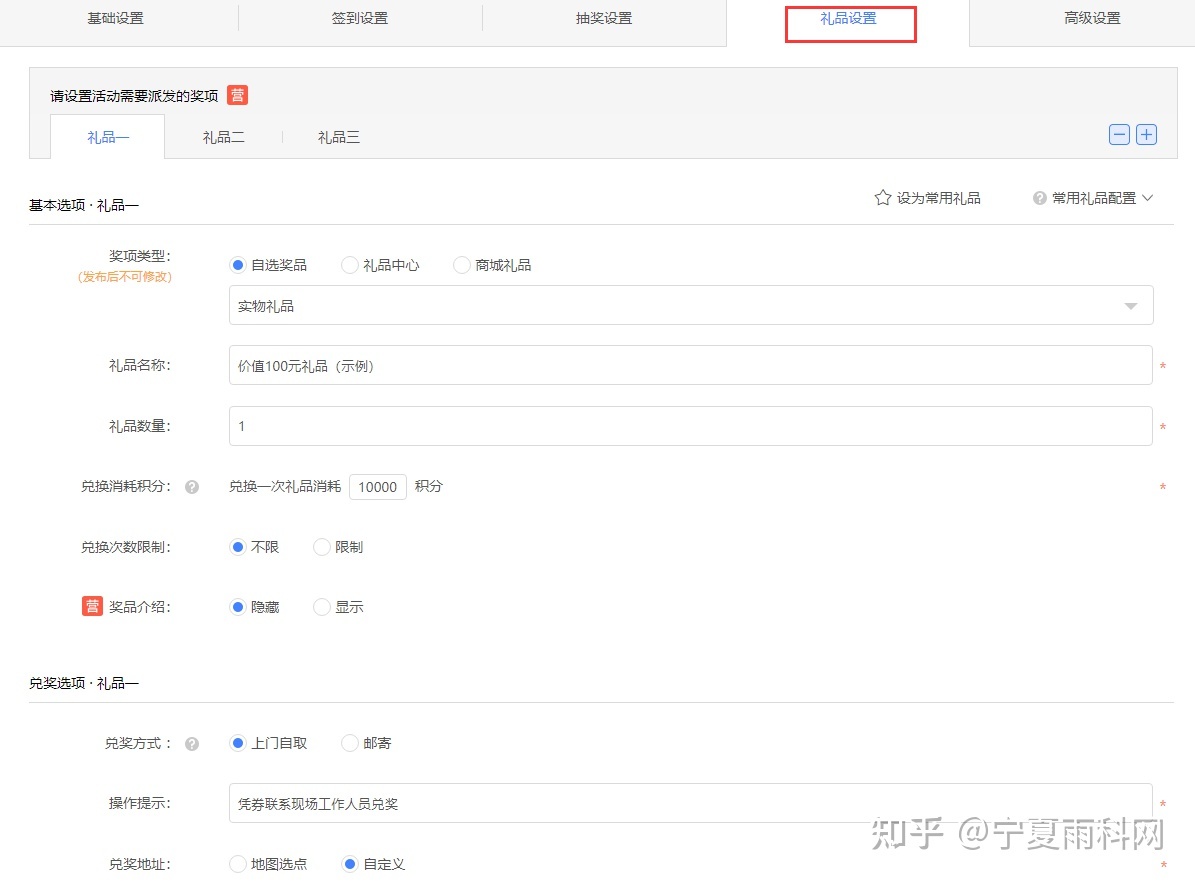Select the 礼品中心 radio button
The image size is (1195, 882).
pyautogui.click(x=350, y=265)
